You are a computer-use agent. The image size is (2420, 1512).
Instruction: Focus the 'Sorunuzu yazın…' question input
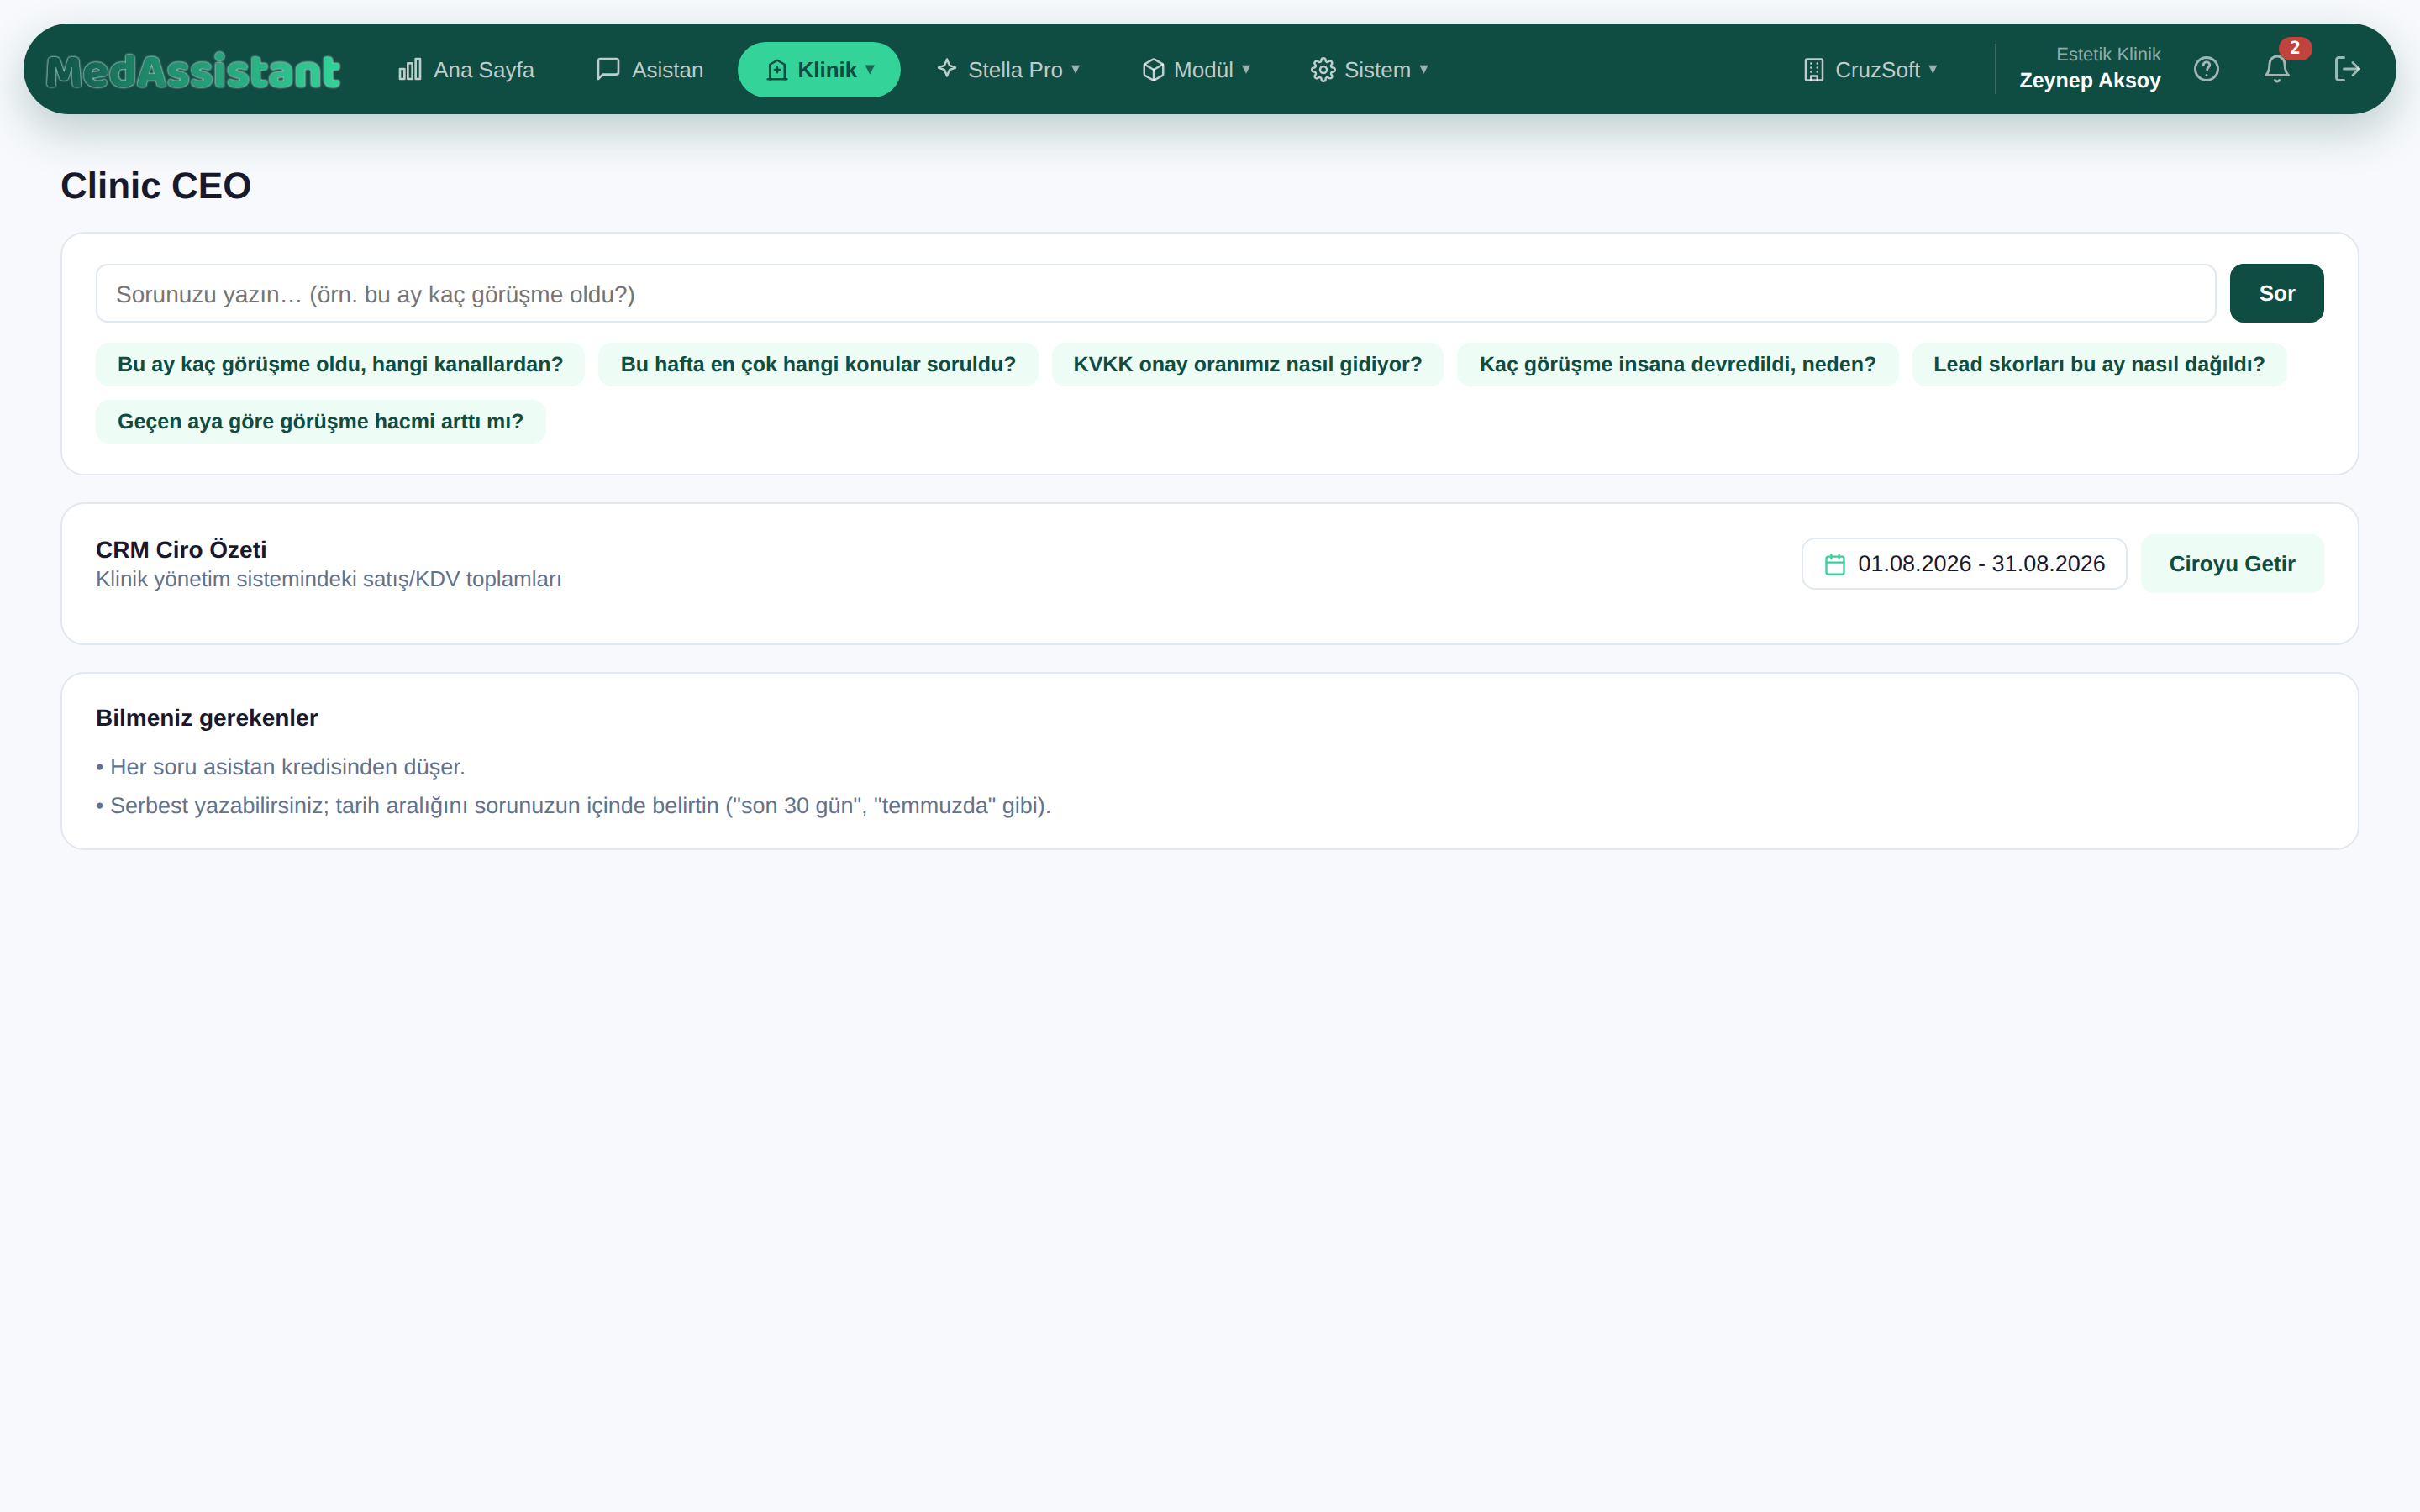click(x=1155, y=293)
